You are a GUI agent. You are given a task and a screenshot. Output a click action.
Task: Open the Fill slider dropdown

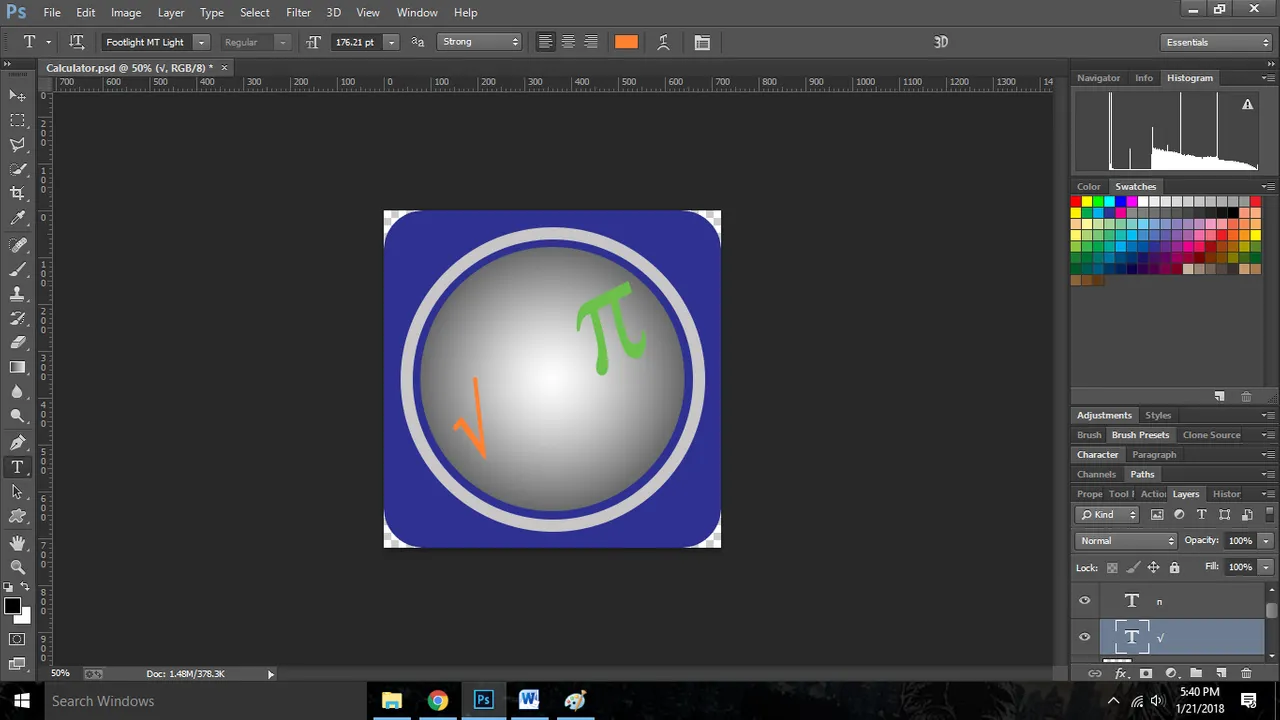pos(1266,567)
